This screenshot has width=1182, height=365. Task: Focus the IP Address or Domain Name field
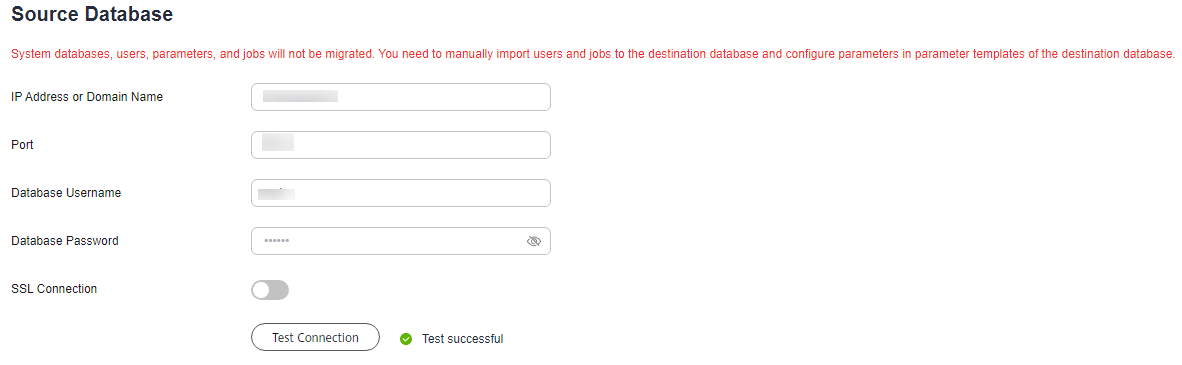401,97
